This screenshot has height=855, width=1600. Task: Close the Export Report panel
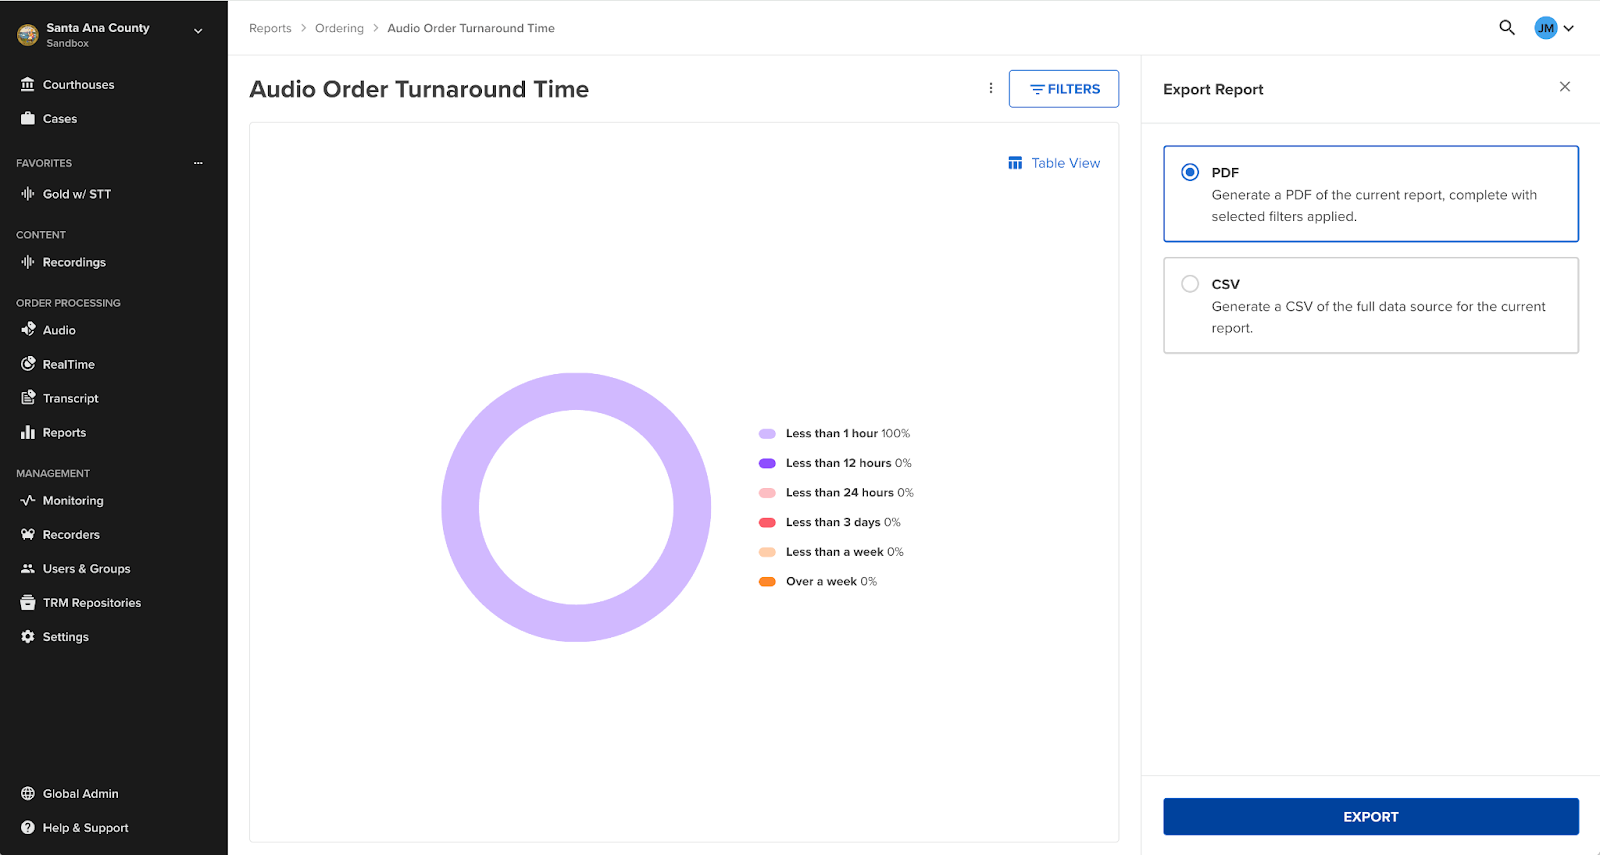pos(1565,87)
